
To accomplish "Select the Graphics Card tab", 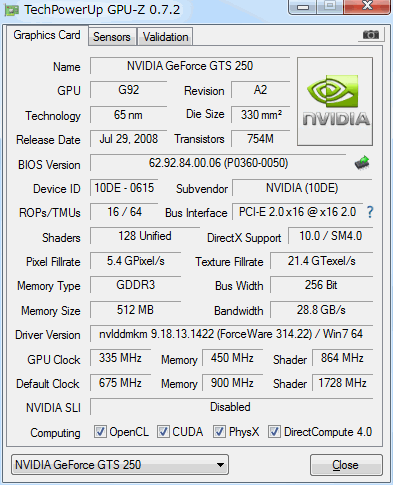I will (47, 35).
